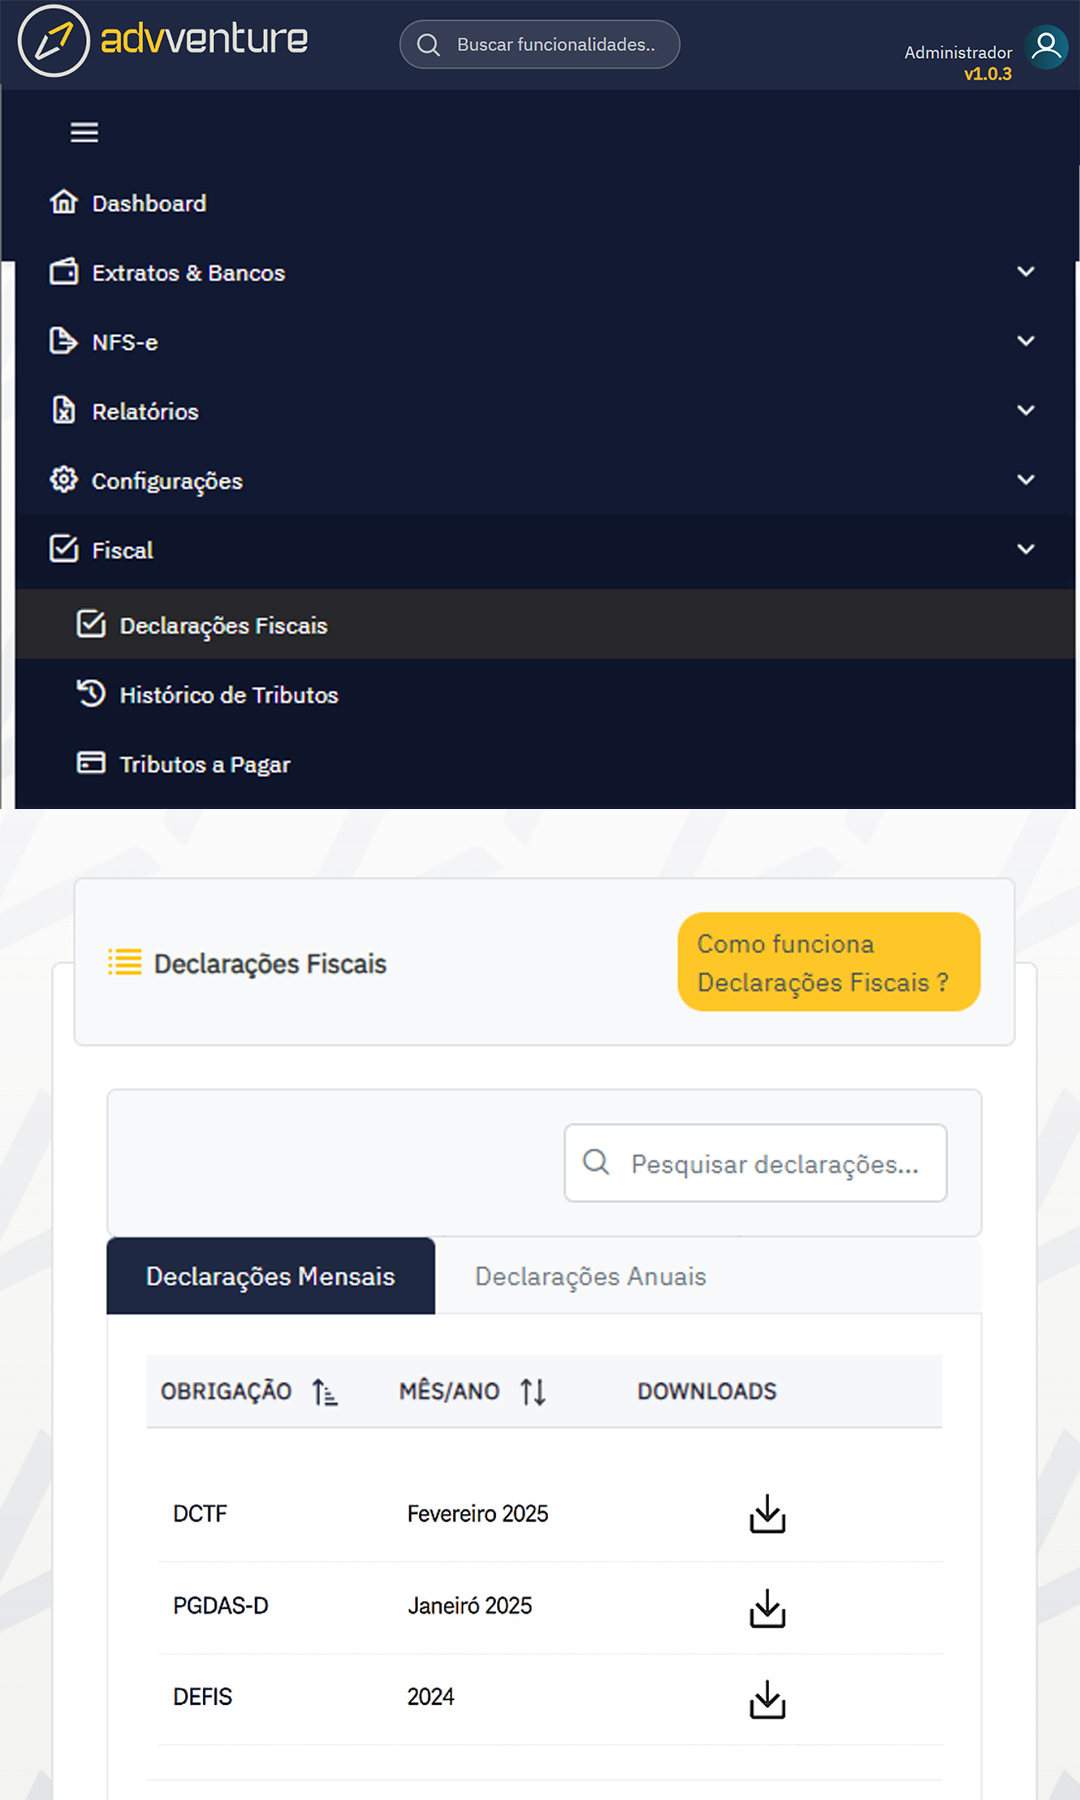Collapse the Fiscal menu section

click(x=1025, y=549)
